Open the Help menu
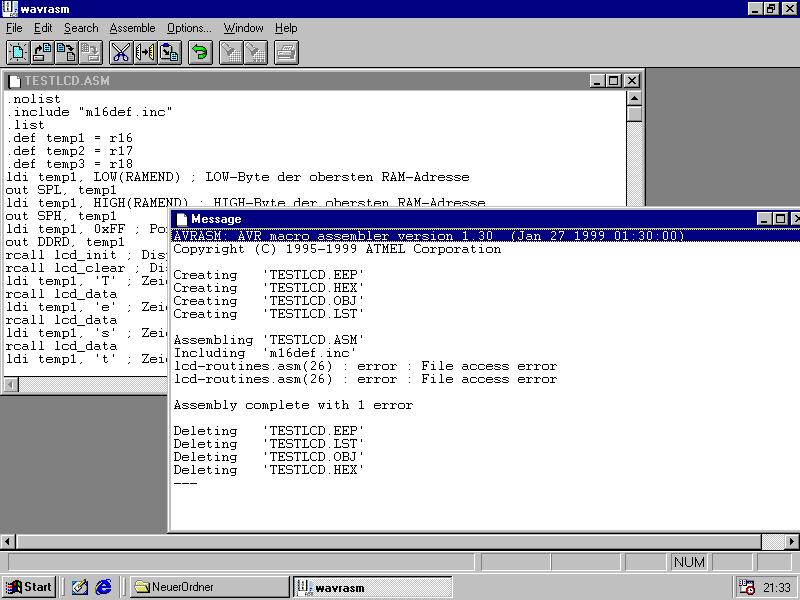The width and height of the screenshot is (800, 600). [286, 28]
